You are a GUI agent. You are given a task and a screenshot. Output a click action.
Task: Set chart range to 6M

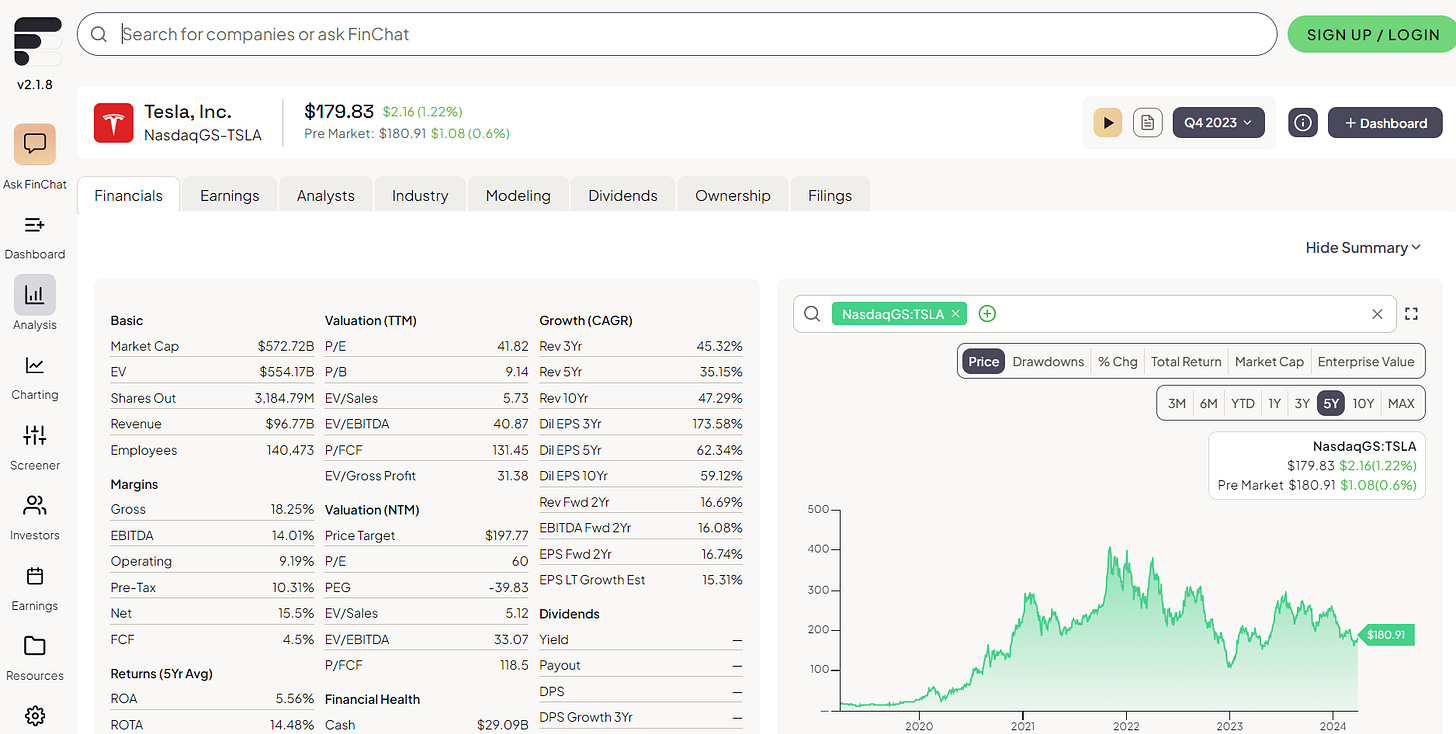[1209, 403]
